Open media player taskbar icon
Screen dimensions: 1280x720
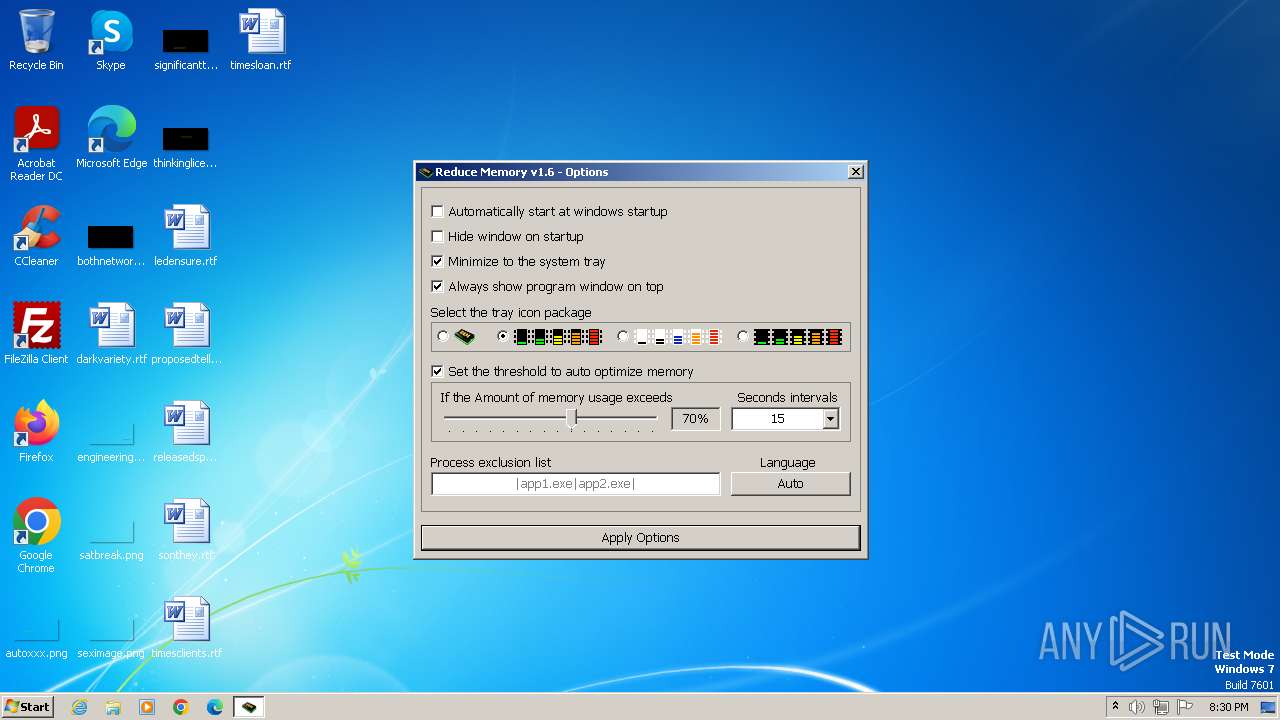[147, 707]
